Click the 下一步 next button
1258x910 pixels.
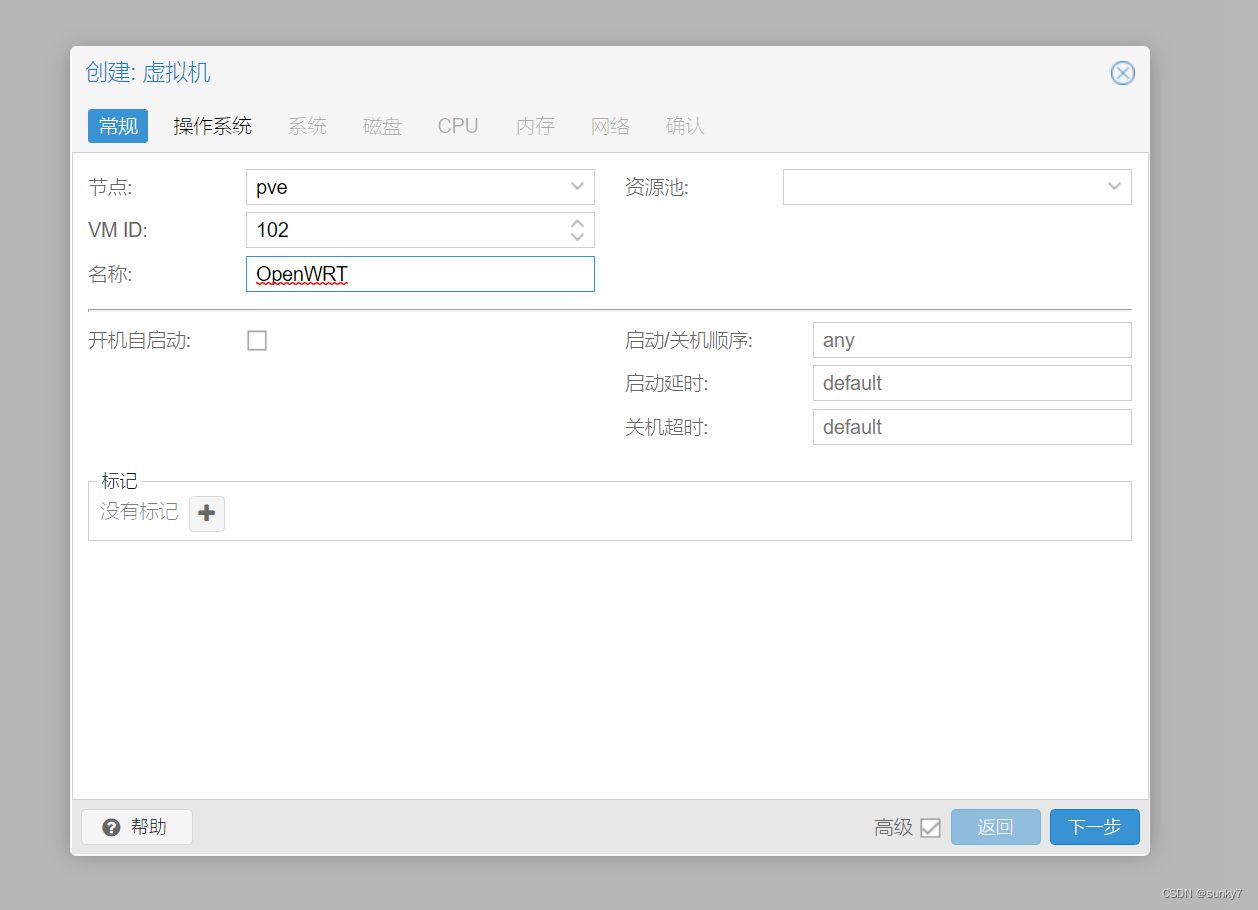(1094, 827)
